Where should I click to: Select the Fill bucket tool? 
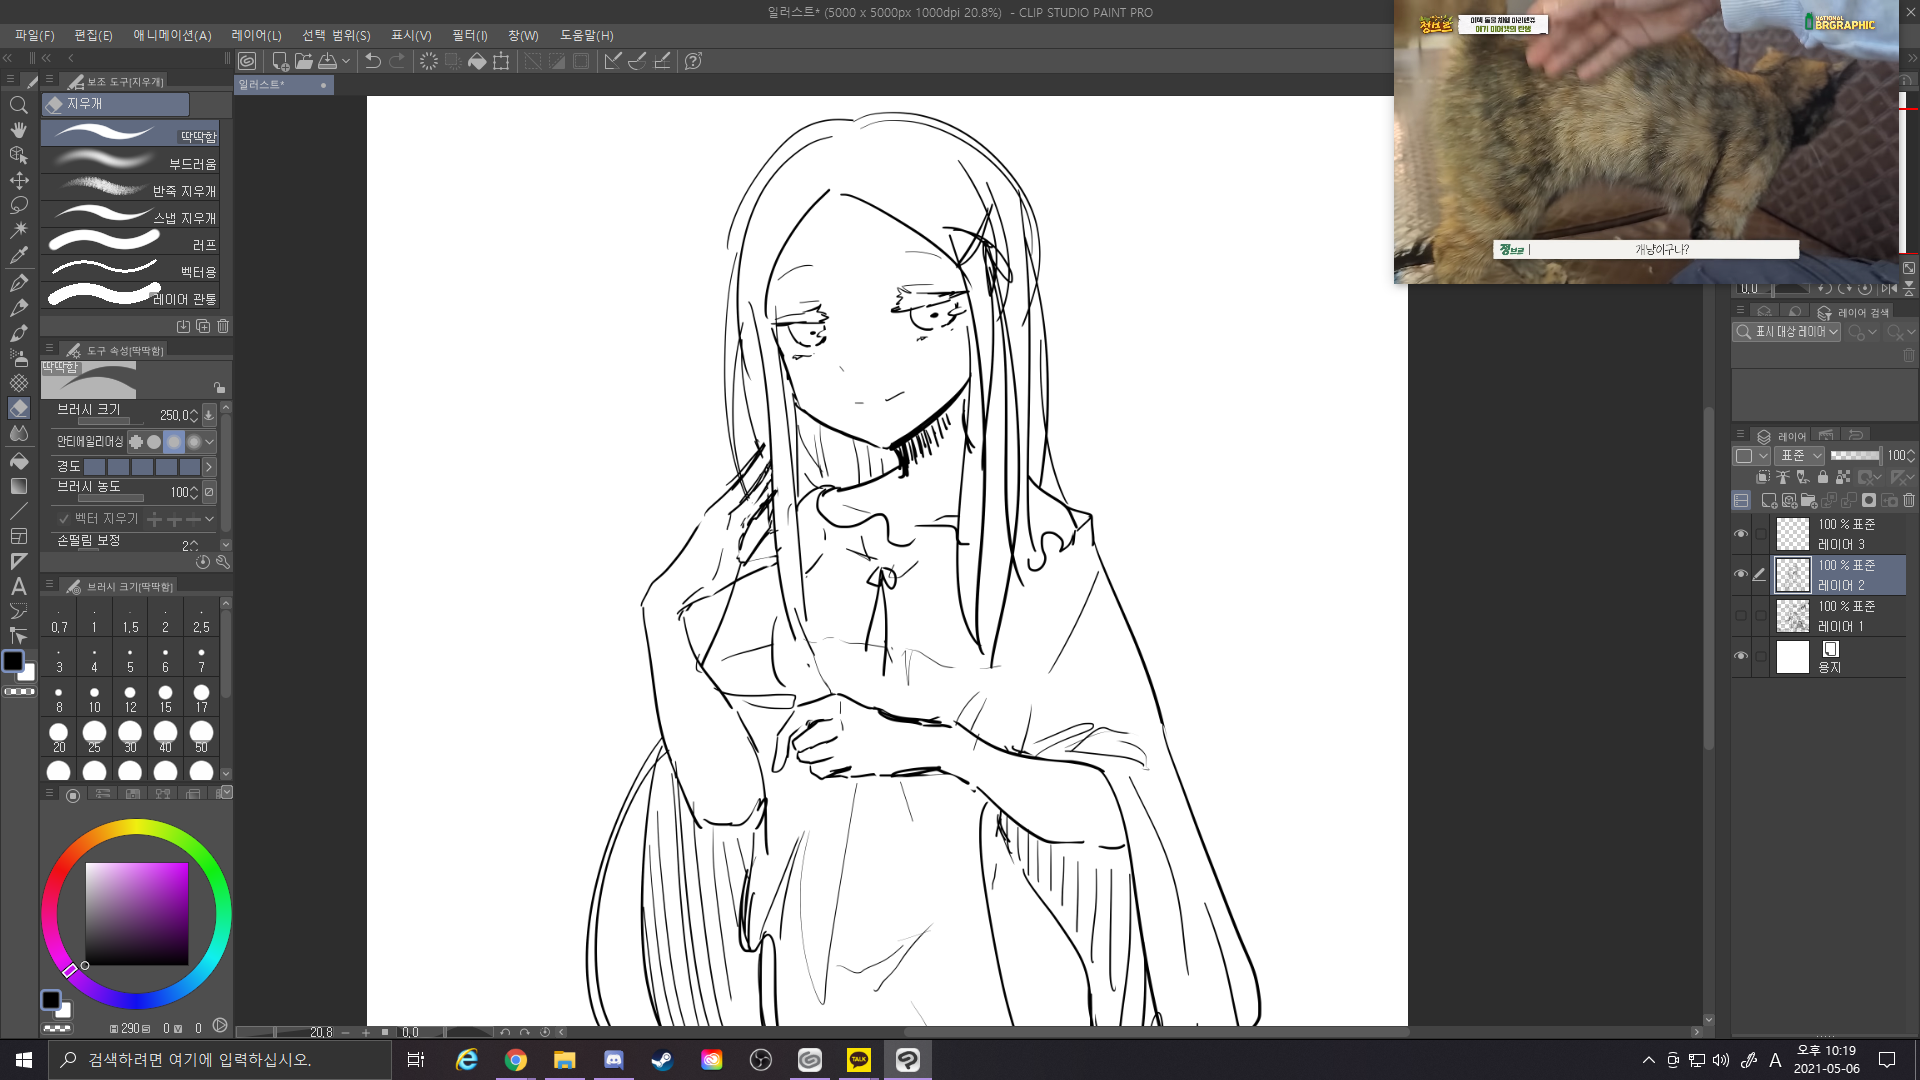[18, 461]
